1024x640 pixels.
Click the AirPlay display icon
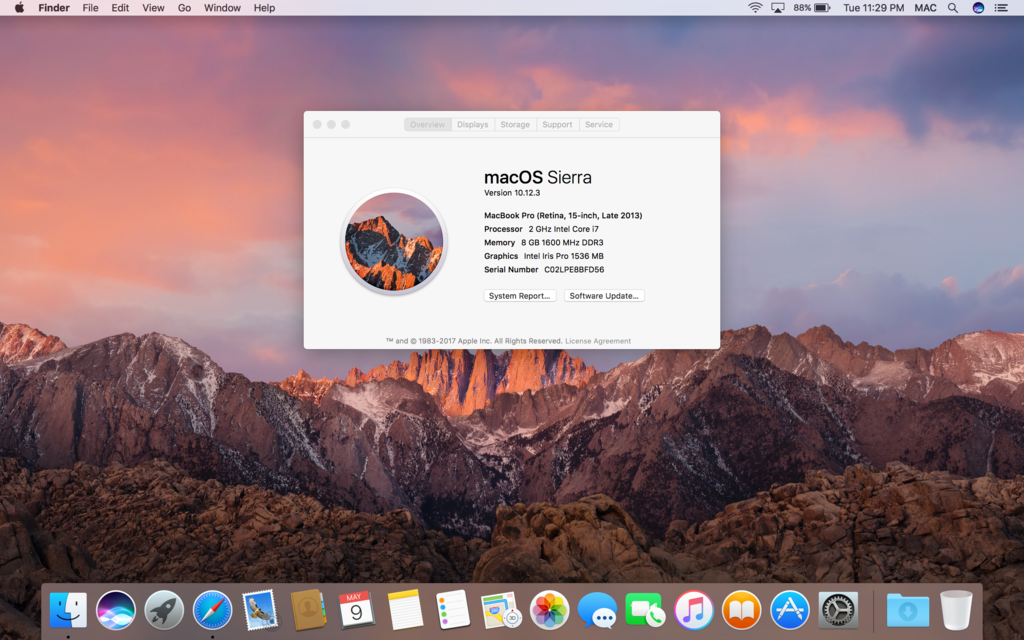click(778, 8)
